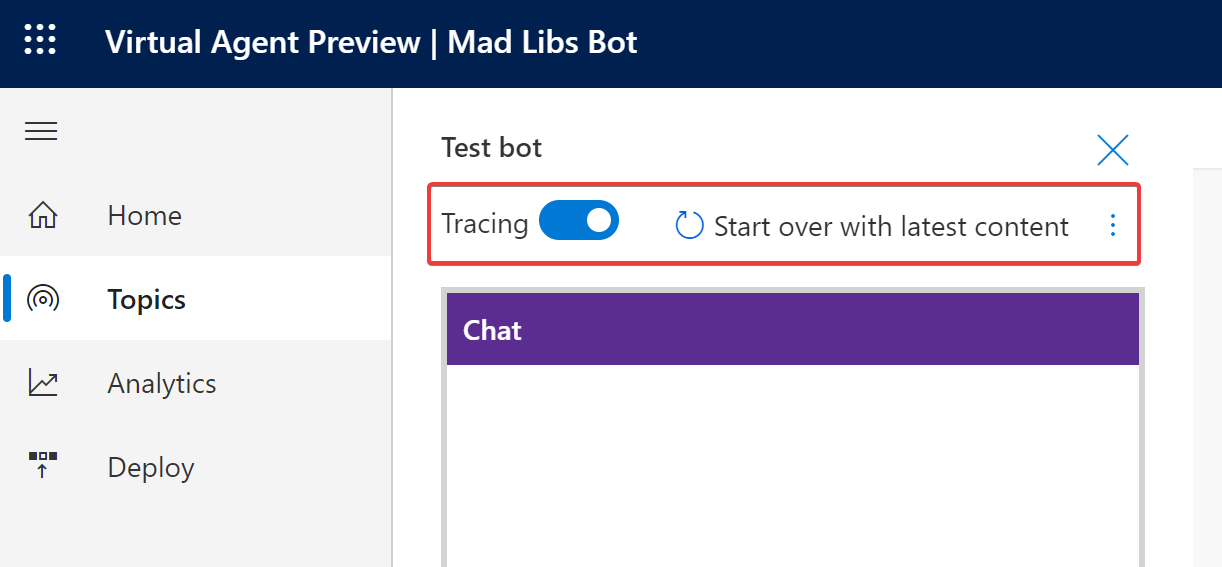This screenshot has width=1222, height=567.
Task: Click the Virtual Agent Preview title
Action: pyautogui.click(x=263, y=43)
